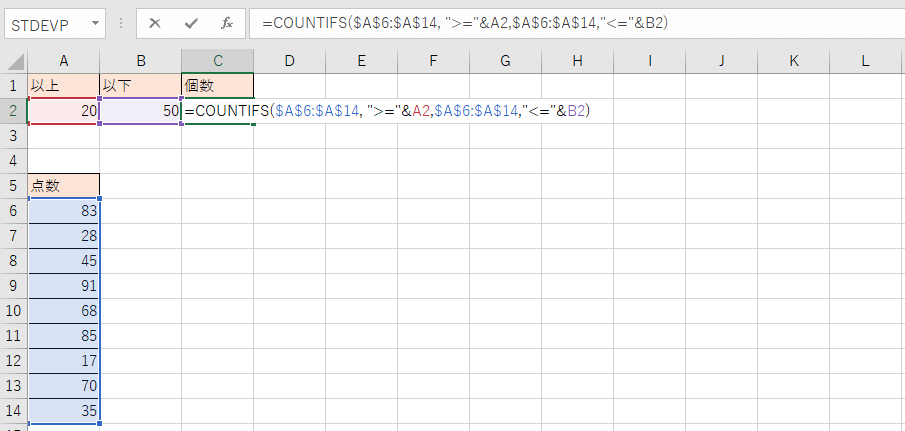The width and height of the screenshot is (905, 431).
Task: Click cell B2 containing 50
Action: tap(140, 111)
